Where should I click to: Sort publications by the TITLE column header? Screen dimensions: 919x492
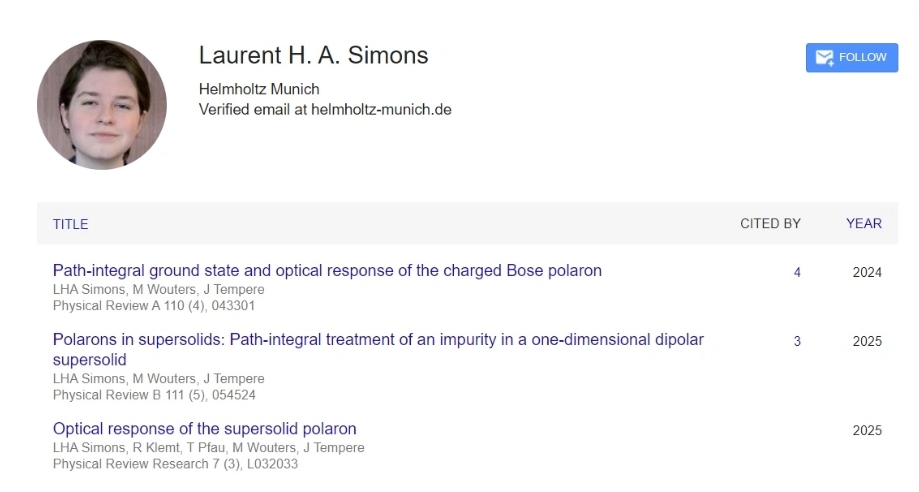click(x=70, y=224)
